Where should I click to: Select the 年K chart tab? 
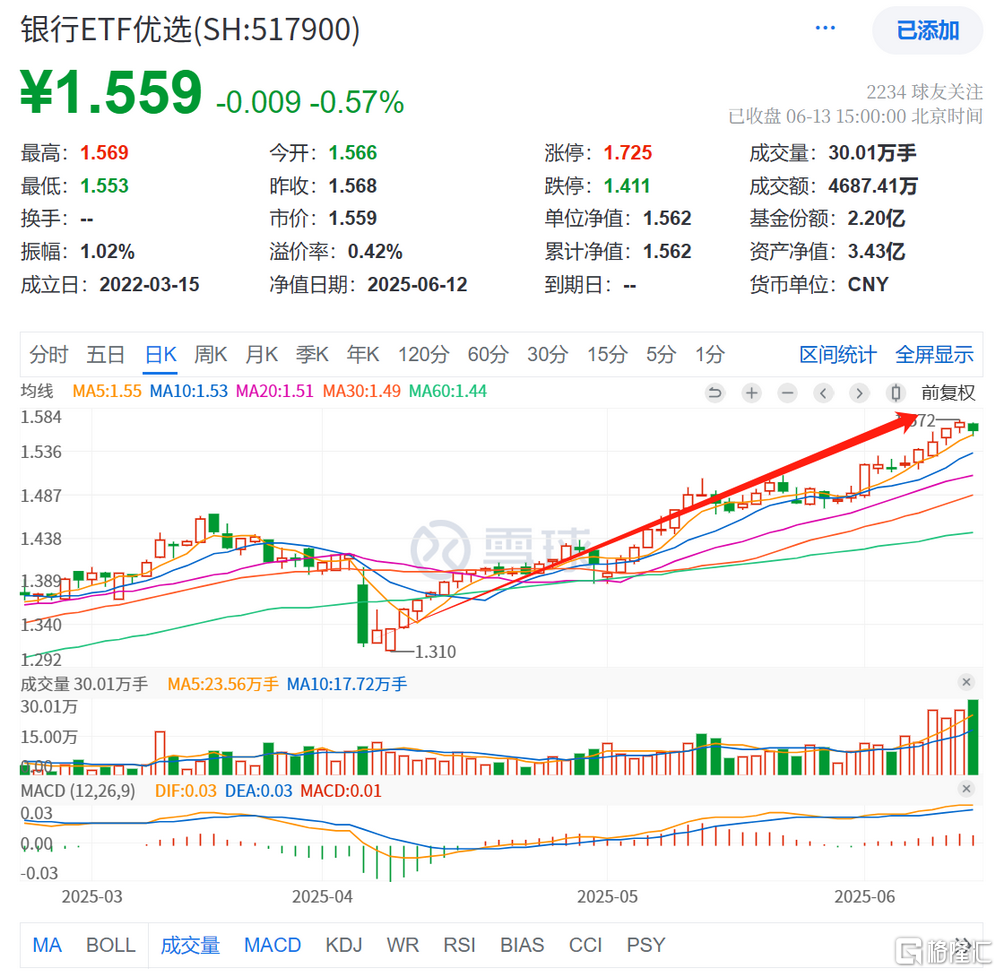point(363,354)
